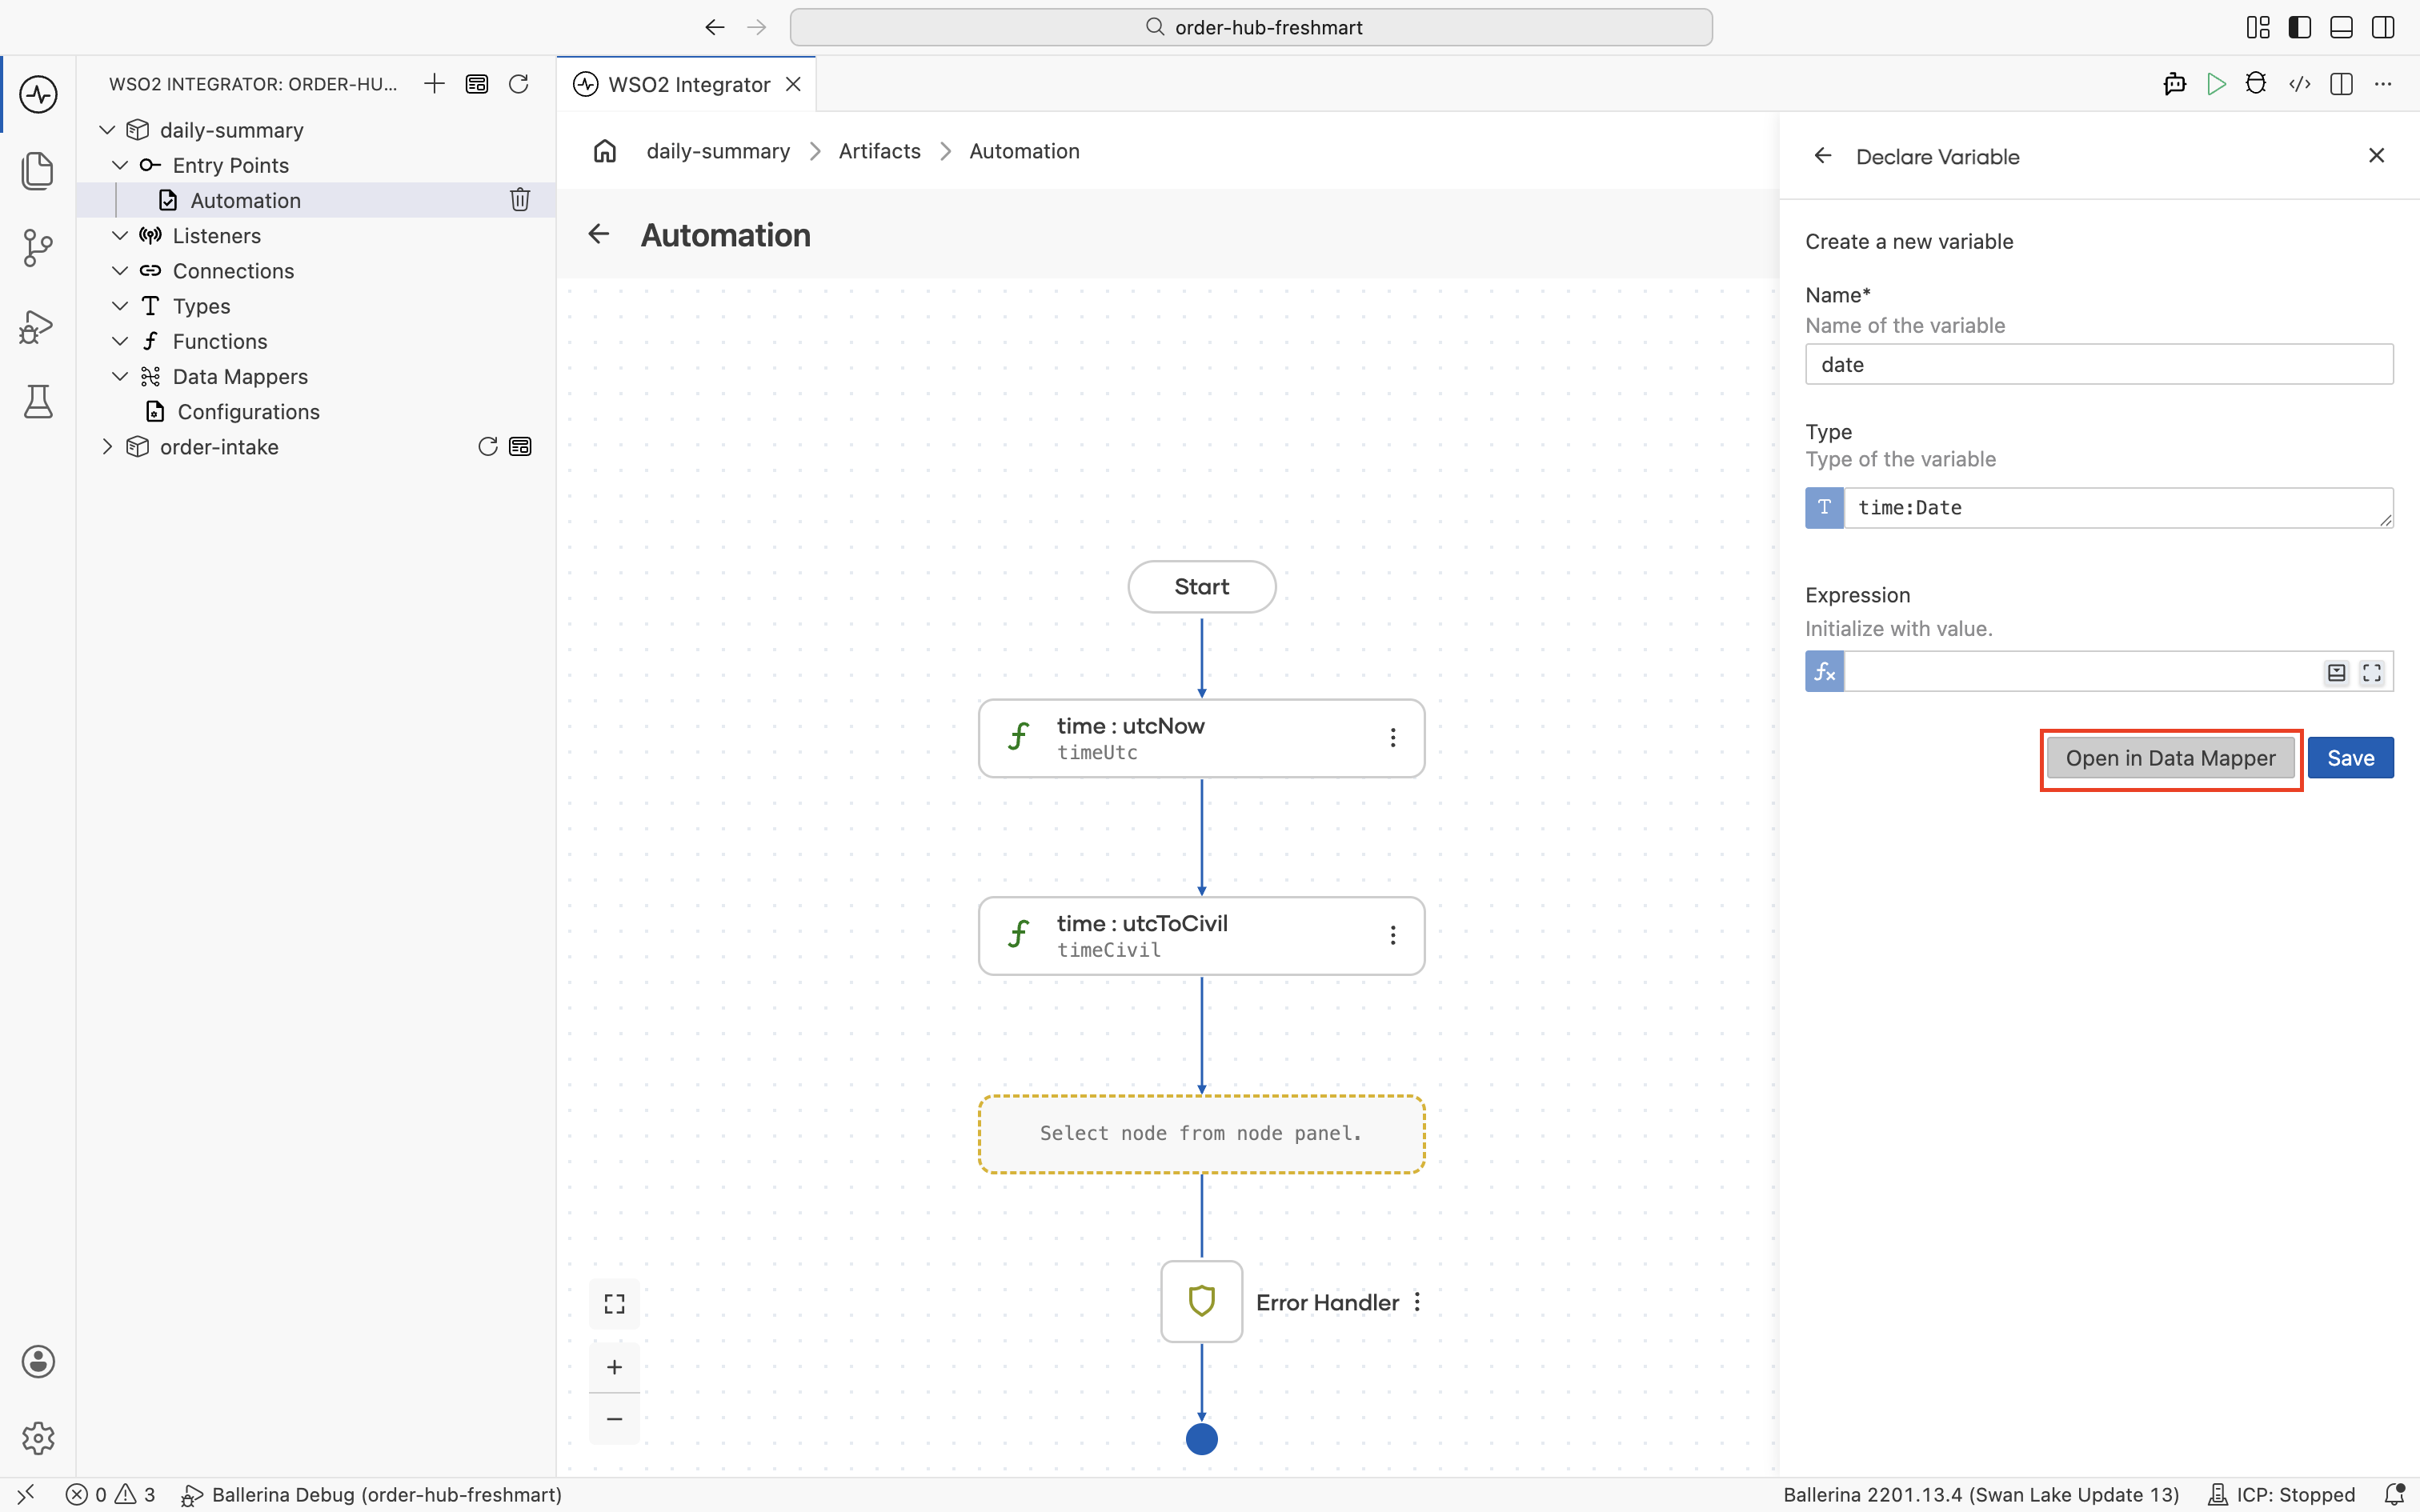Open the Testing flask icon
Screen dimensions: 2420x1512
click(38, 402)
